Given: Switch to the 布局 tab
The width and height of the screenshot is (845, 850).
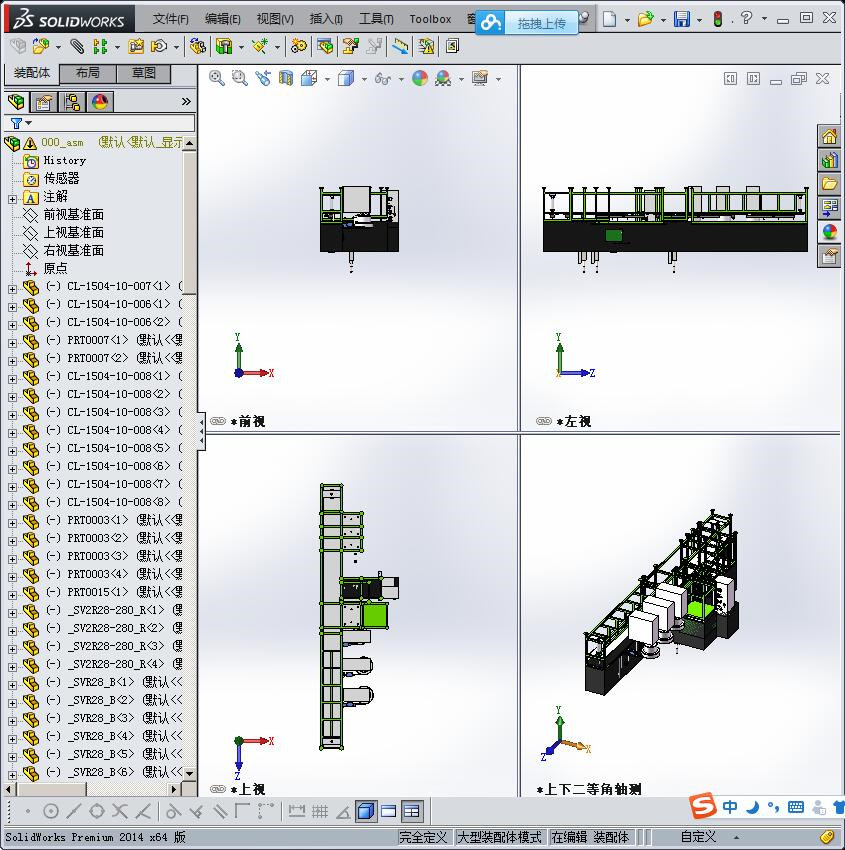Looking at the screenshot, I should coord(87,73).
